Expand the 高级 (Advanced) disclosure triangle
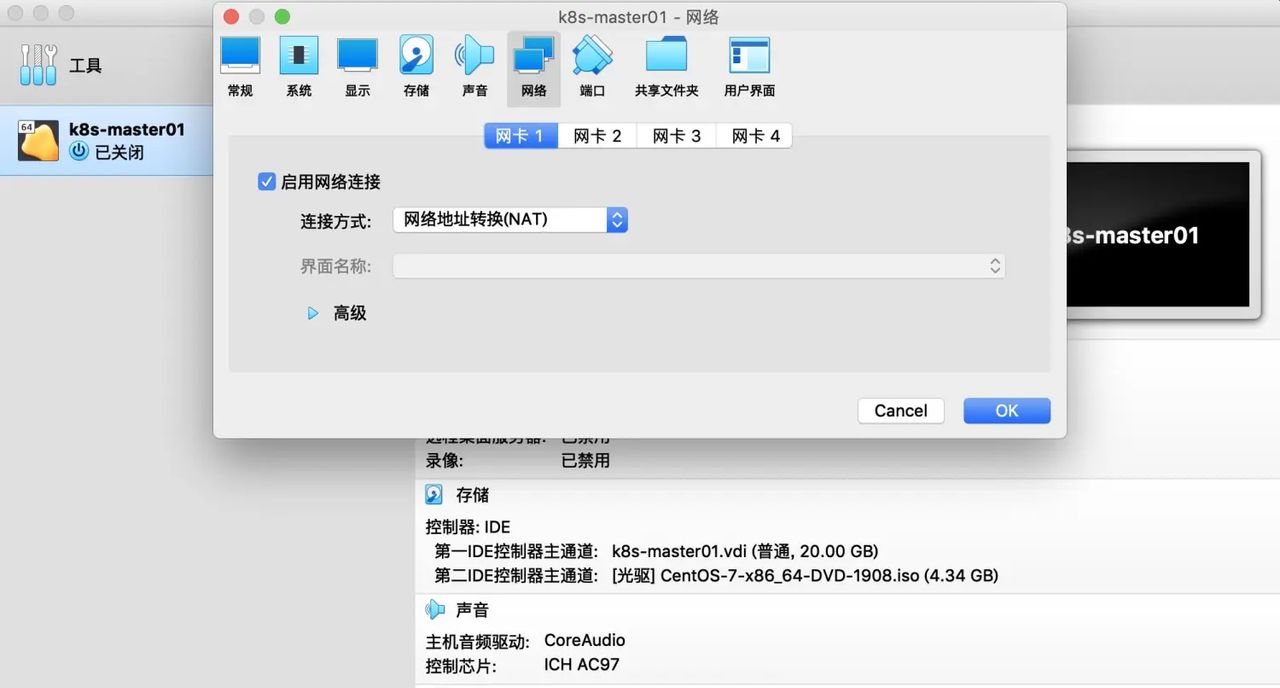This screenshot has height=688, width=1280. point(313,313)
